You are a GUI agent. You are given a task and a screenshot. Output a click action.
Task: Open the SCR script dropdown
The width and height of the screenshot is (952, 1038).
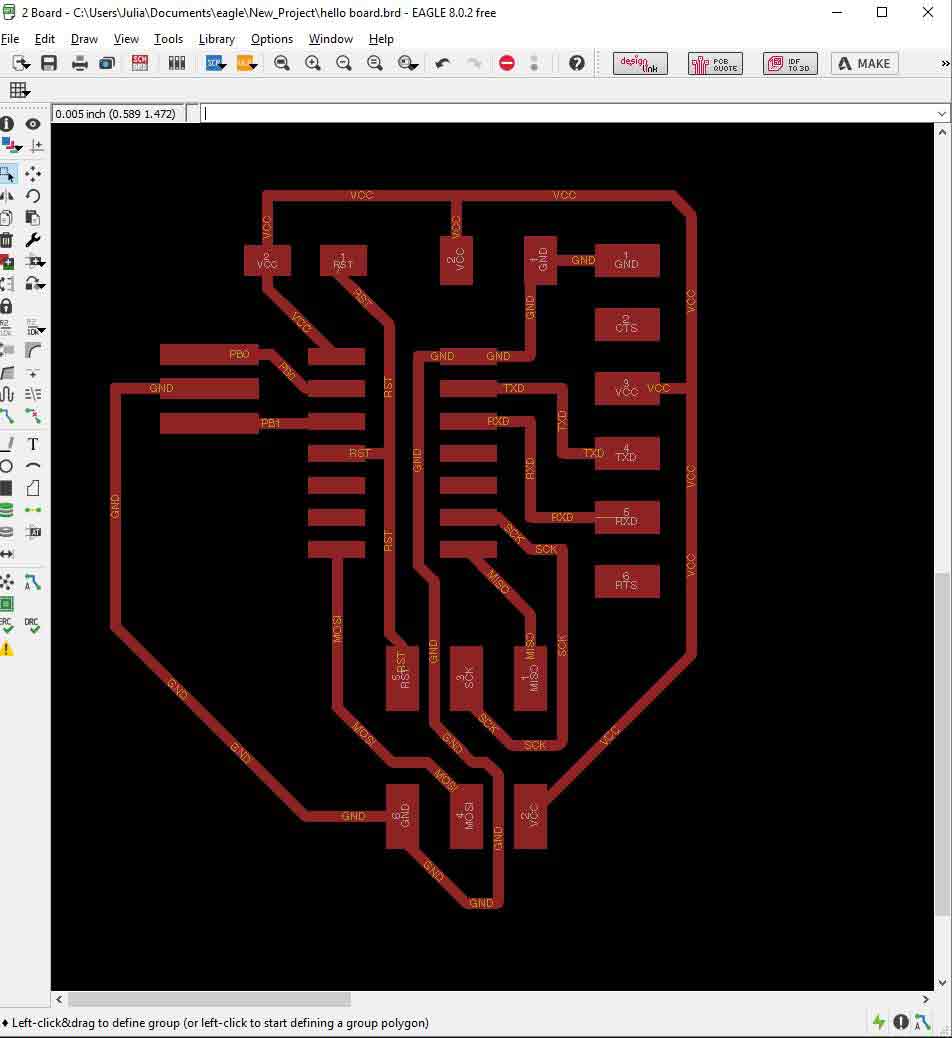[216, 64]
